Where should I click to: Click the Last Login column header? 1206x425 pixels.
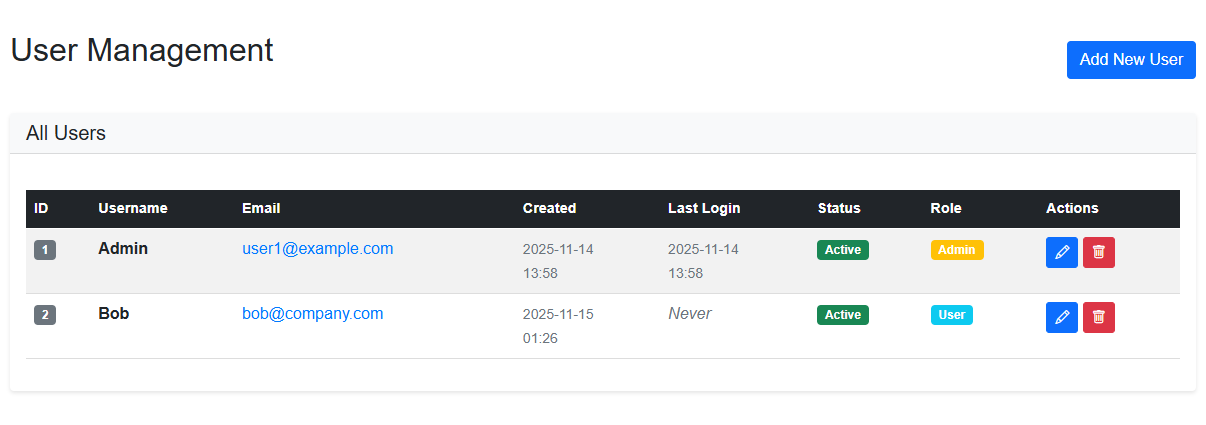704,209
